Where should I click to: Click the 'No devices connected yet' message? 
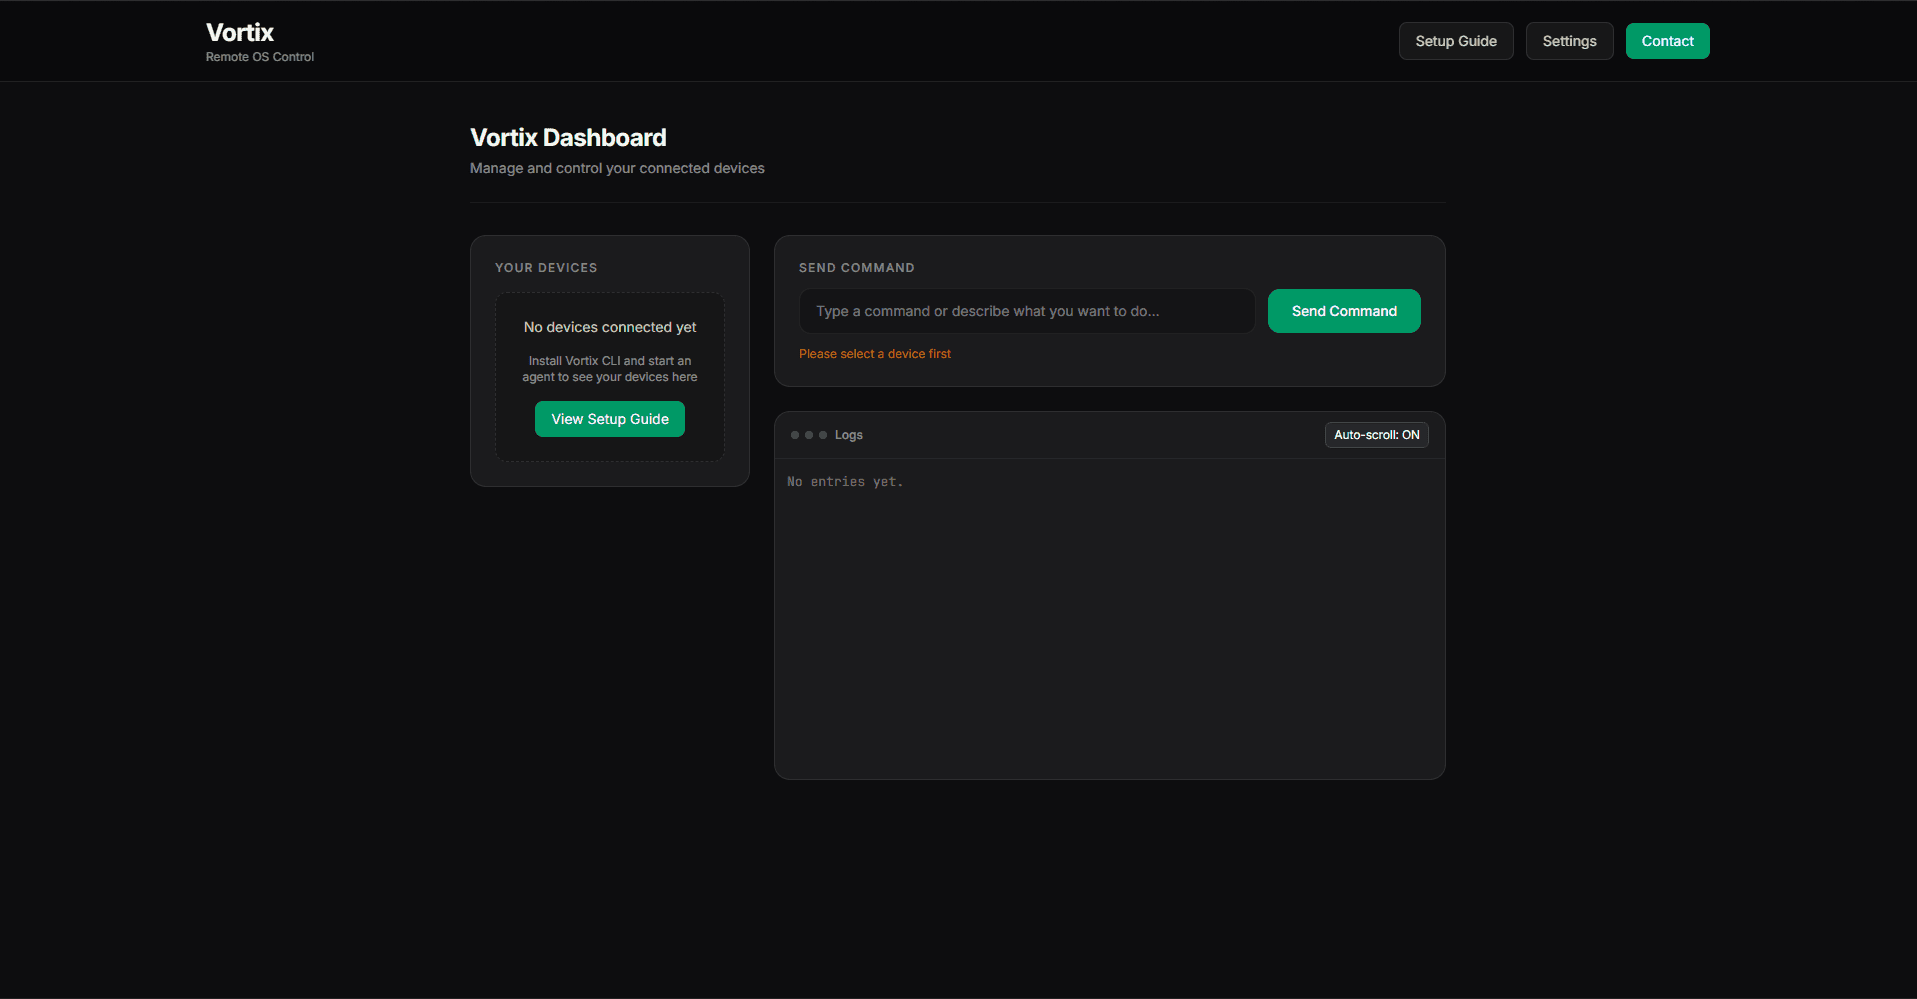tap(609, 327)
